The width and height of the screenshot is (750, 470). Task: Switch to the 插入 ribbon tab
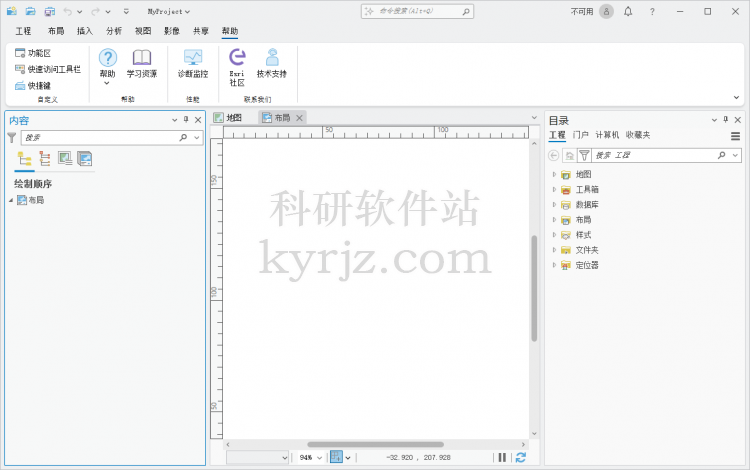click(85, 31)
